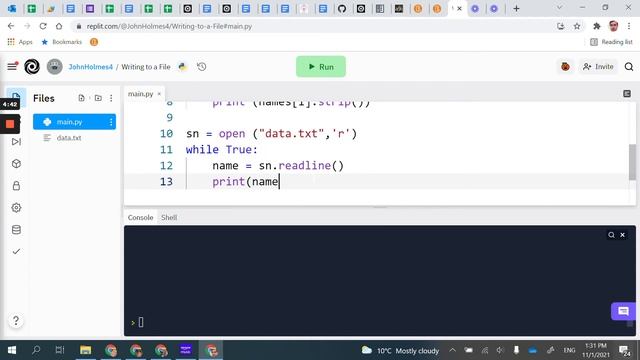The width and height of the screenshot is (640, 360).
Task: Close the main.py editor tab
Action: (x=159, y=94)
